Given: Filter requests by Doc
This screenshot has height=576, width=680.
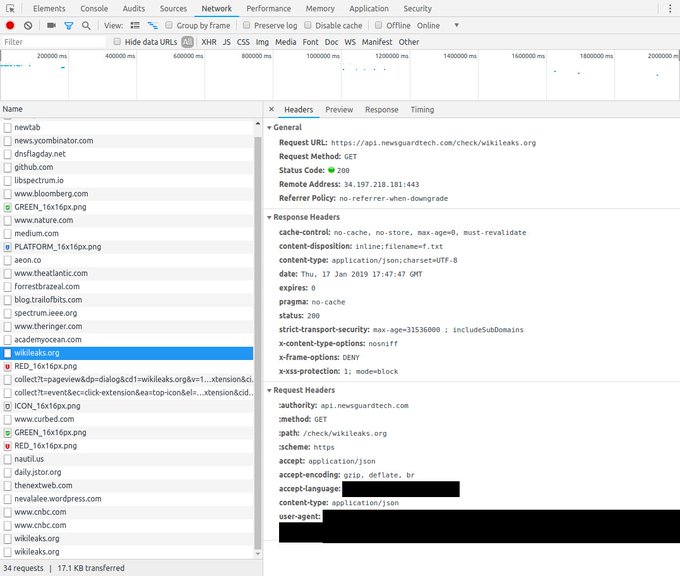Looking at the screenshot, I should pos(331,42).
